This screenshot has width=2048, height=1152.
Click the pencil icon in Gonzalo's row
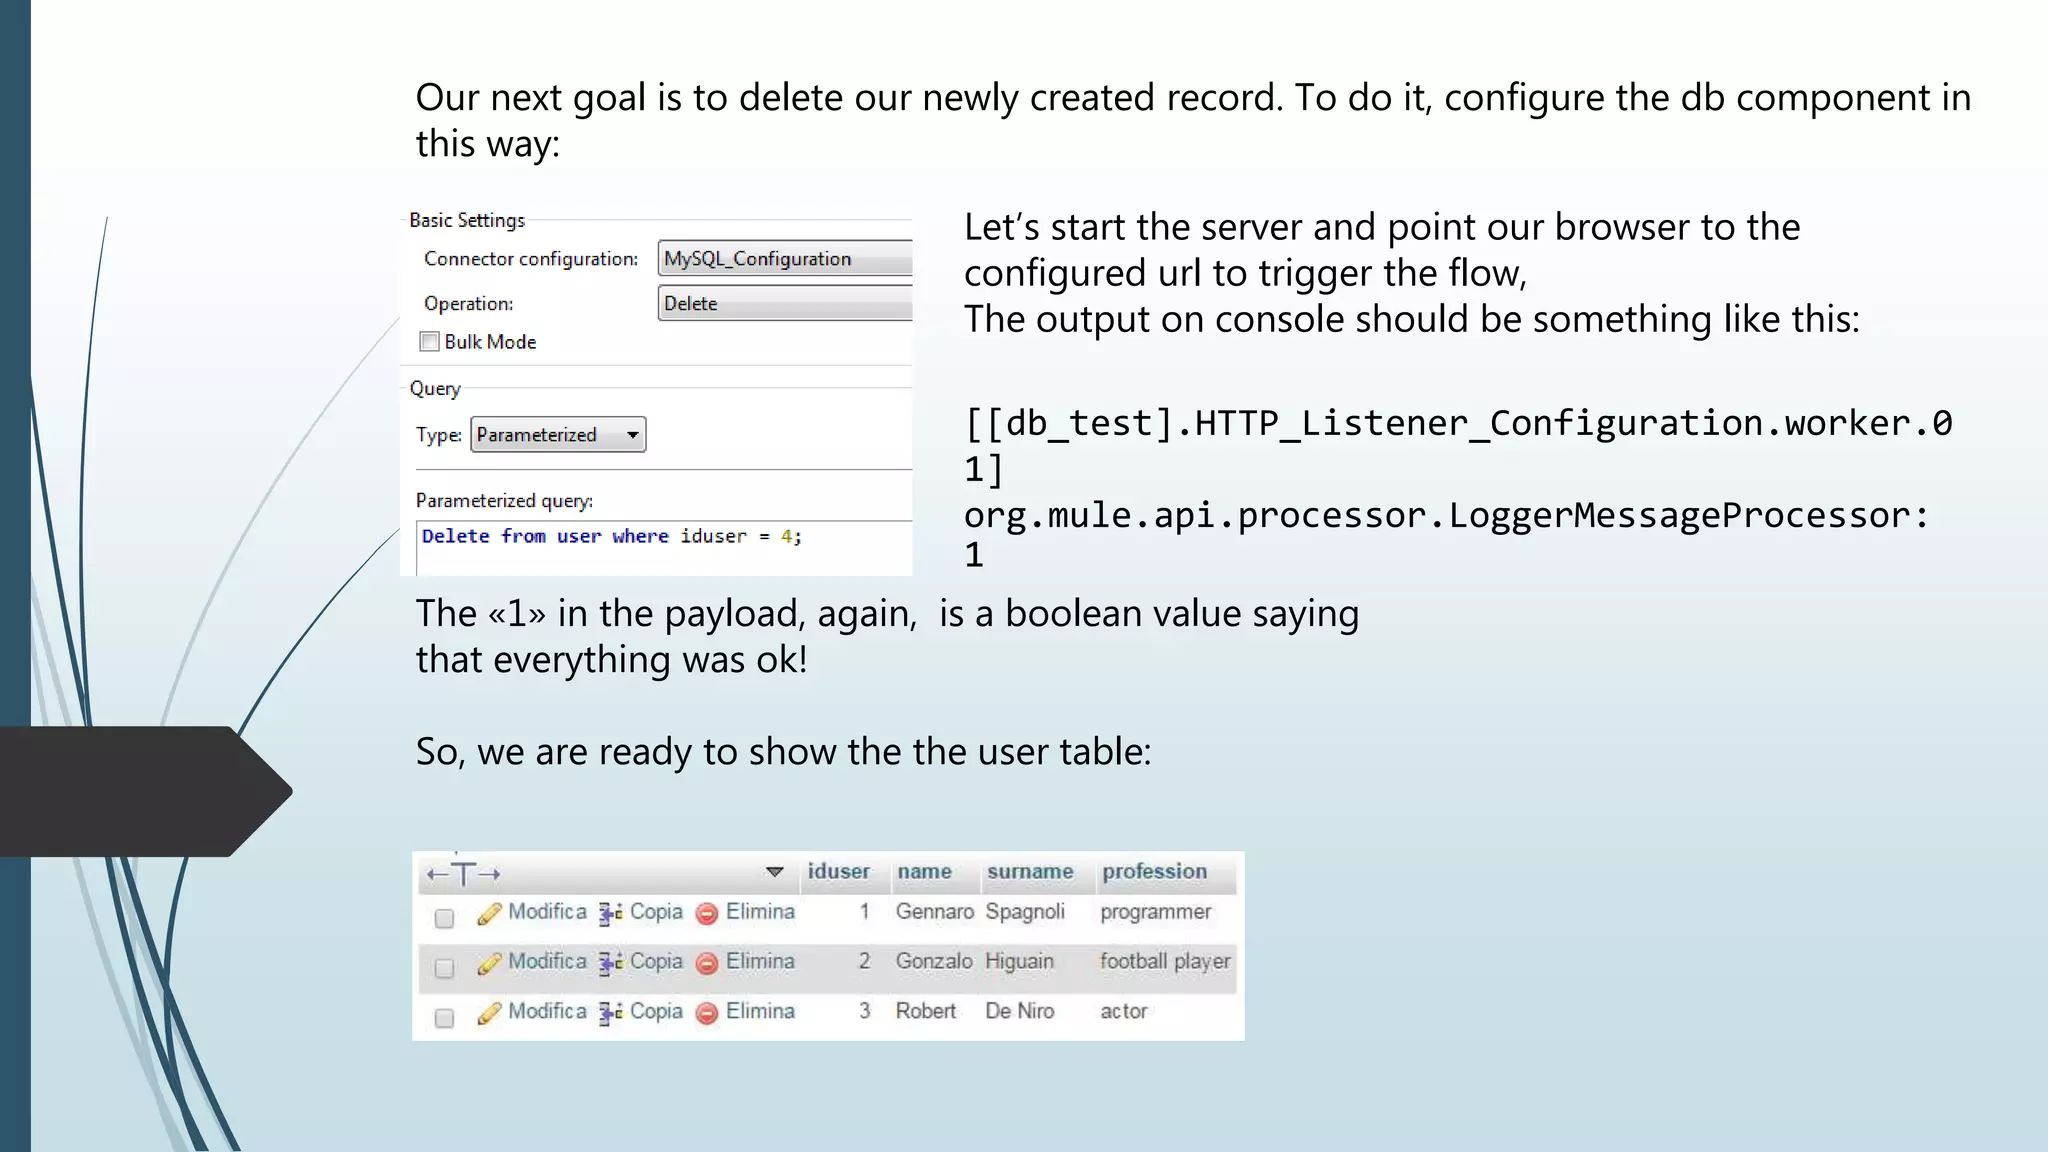[489, 963]
